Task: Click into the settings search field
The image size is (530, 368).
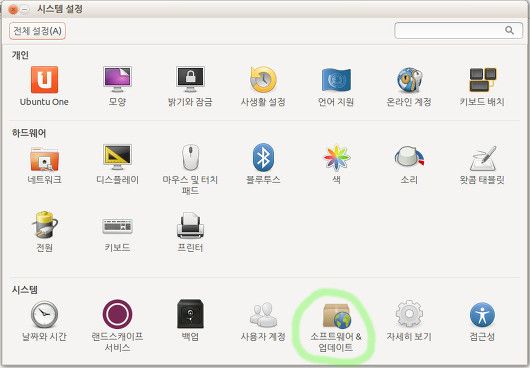Action: coord(458,31)
